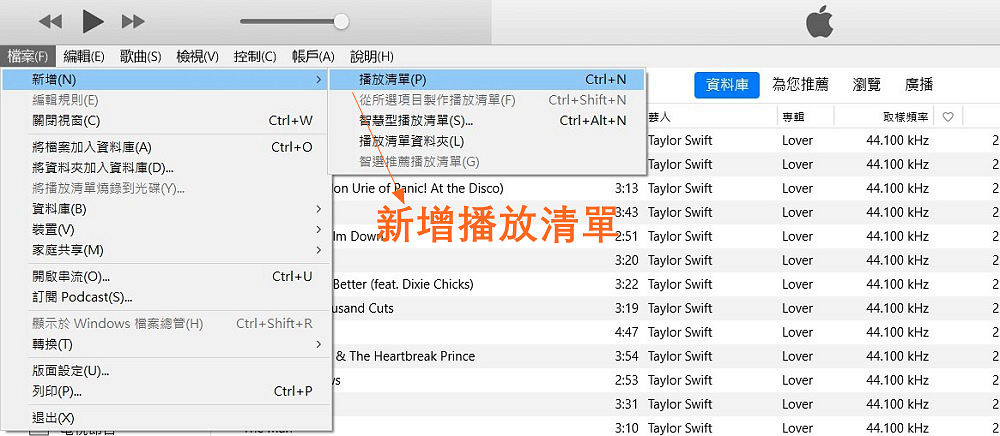This screenshot has height=436, width=1000.
Task: Select 播放清單(P) to create new playlist
Action: point(392,79)
